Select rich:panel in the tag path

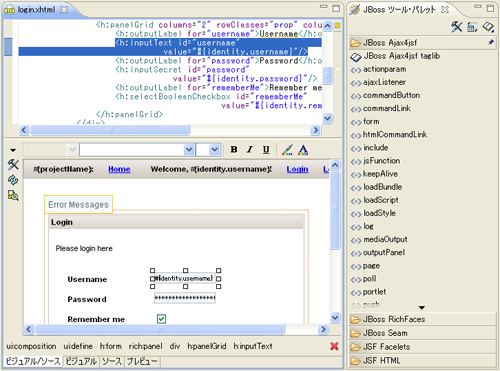pyautogui.click(x=145, y=346)
